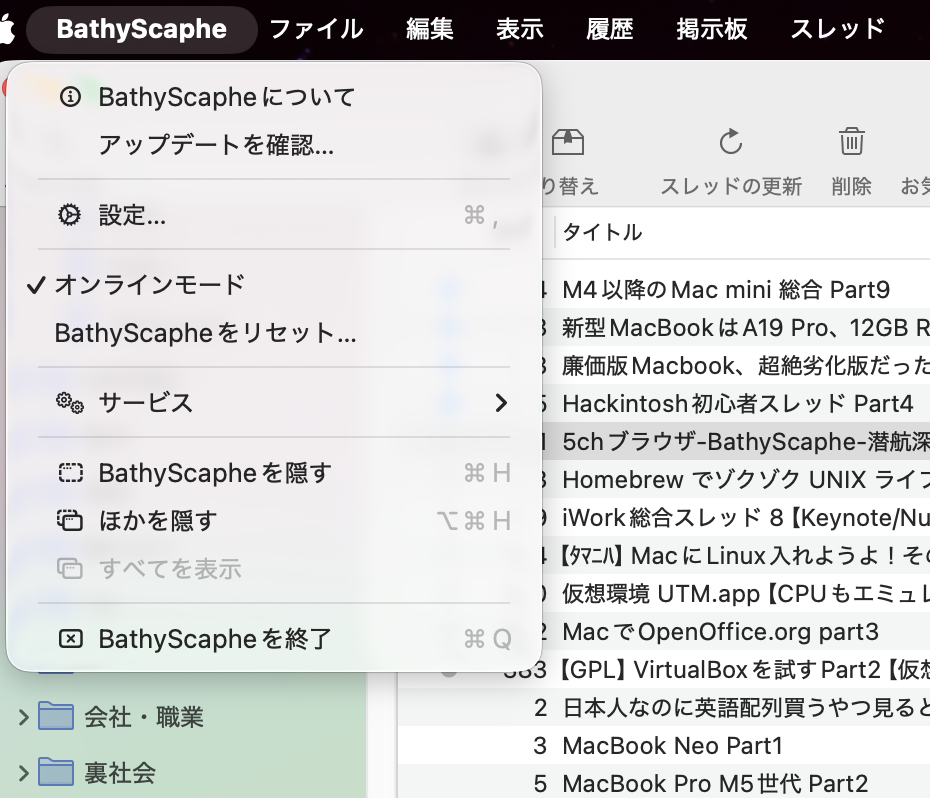Select thread MacBook Neo Part1
The width and height of the screenshot is (930, 798).
click(672, 746)
